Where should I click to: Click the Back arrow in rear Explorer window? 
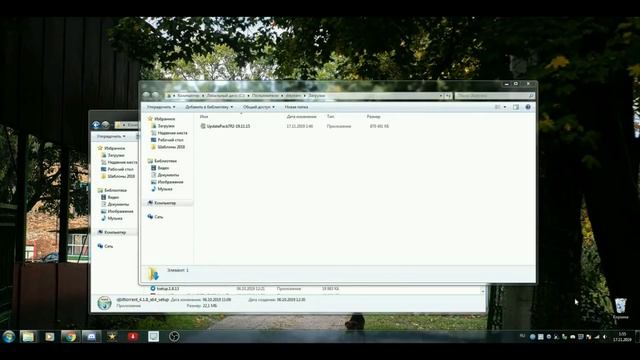(x=96, y=125)
